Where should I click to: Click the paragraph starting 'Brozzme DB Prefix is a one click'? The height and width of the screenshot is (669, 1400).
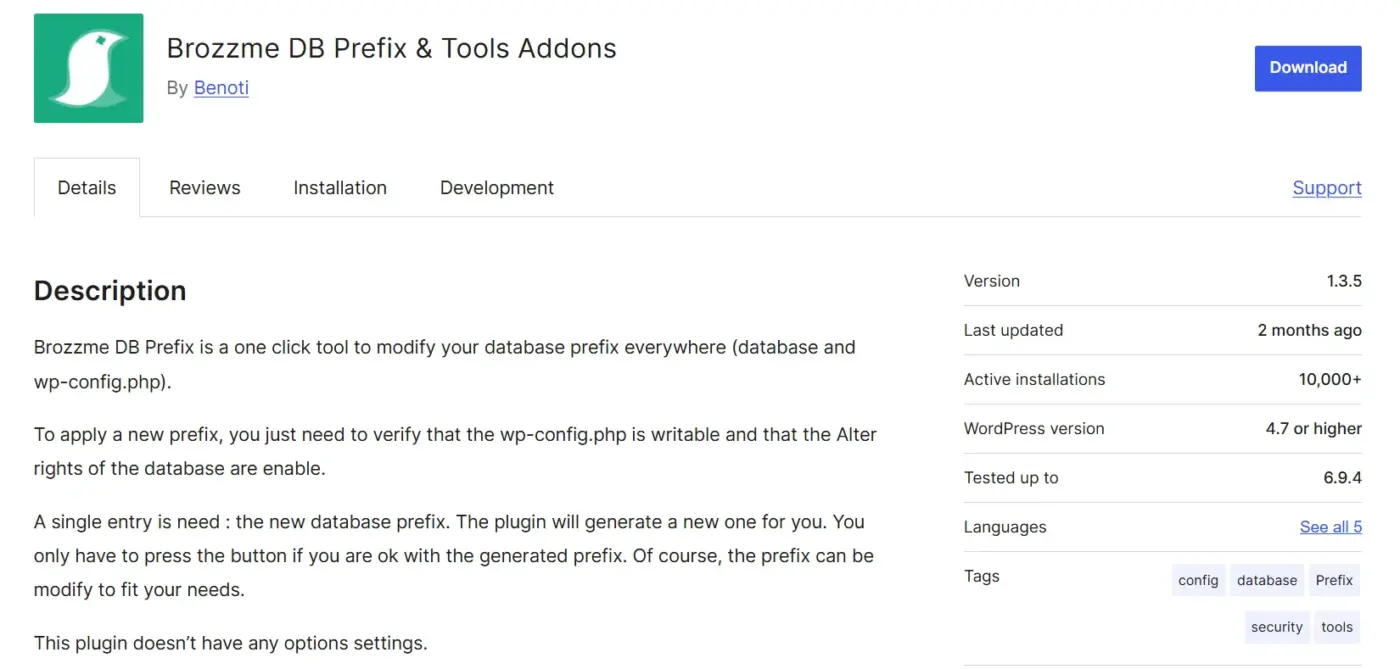pos(445,365)
